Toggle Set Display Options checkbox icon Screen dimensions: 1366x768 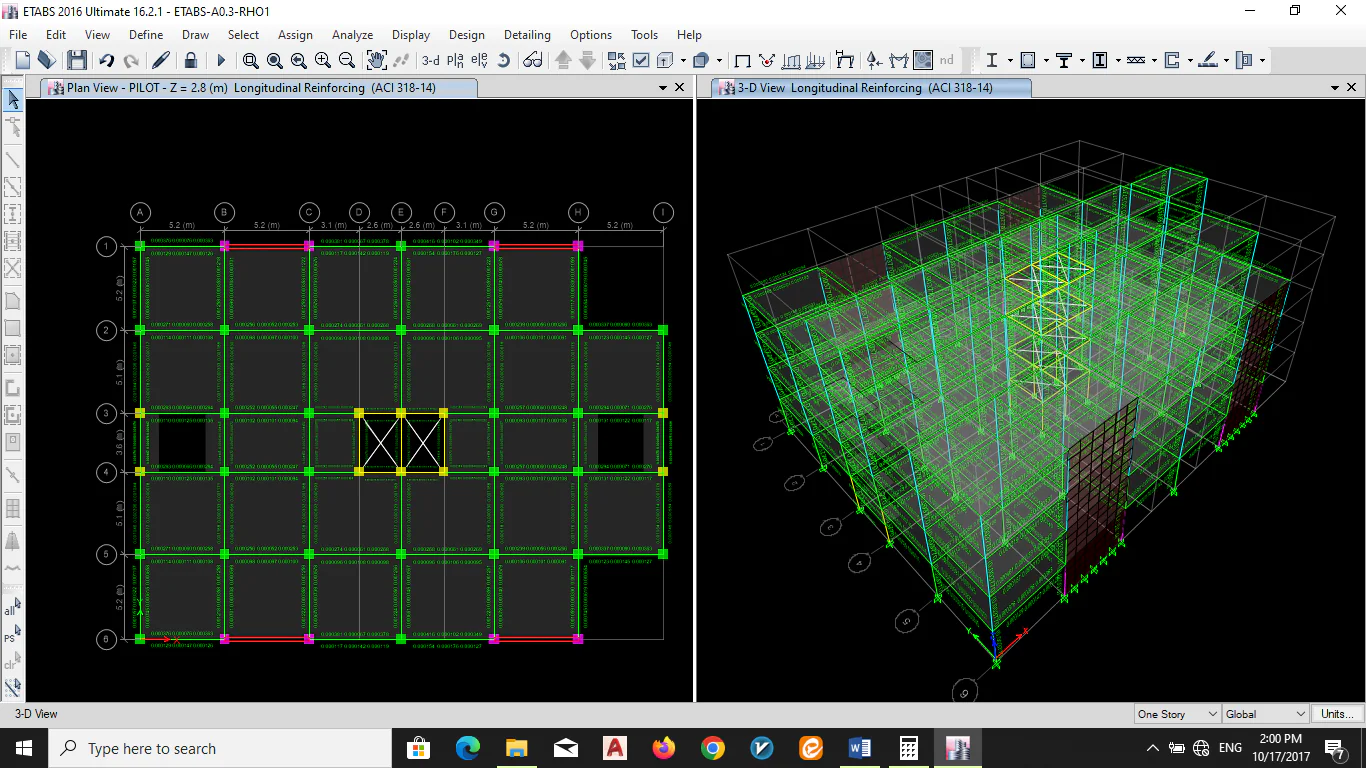[641, 60]
